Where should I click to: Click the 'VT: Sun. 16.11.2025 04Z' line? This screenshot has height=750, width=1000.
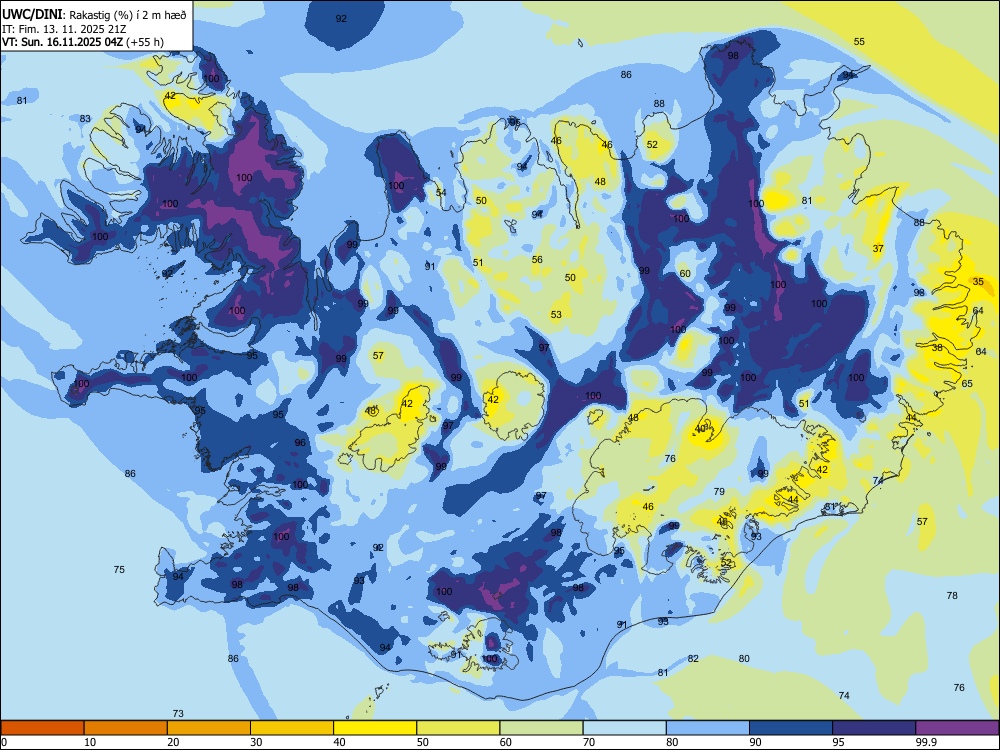tap(62, 42)
